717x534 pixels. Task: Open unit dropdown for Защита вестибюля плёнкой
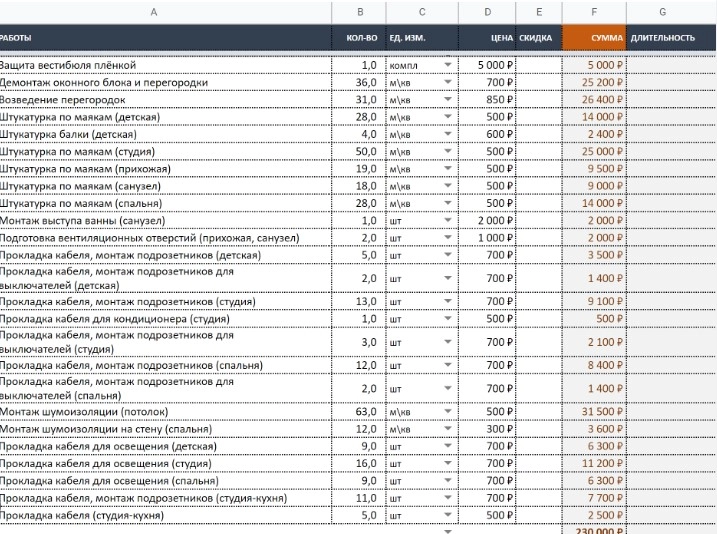[448, 65]
